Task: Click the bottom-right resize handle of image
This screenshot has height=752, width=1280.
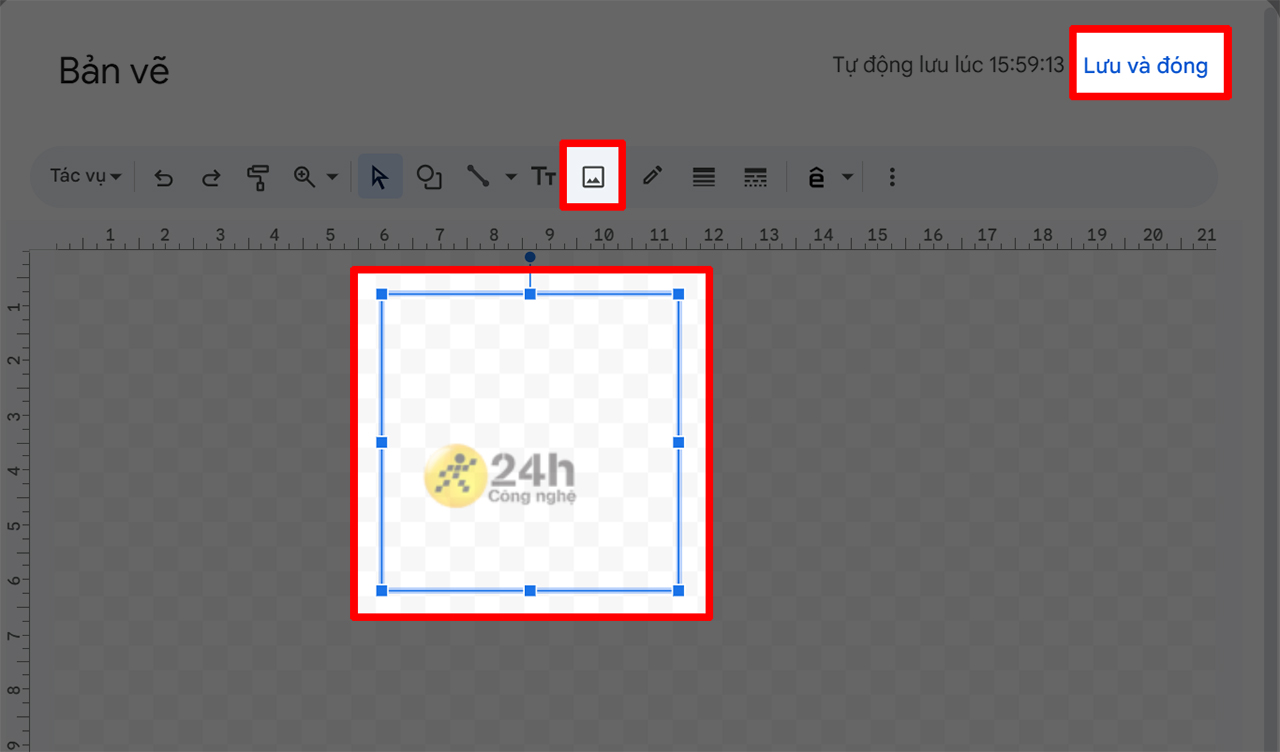Action: click(678, 591)
